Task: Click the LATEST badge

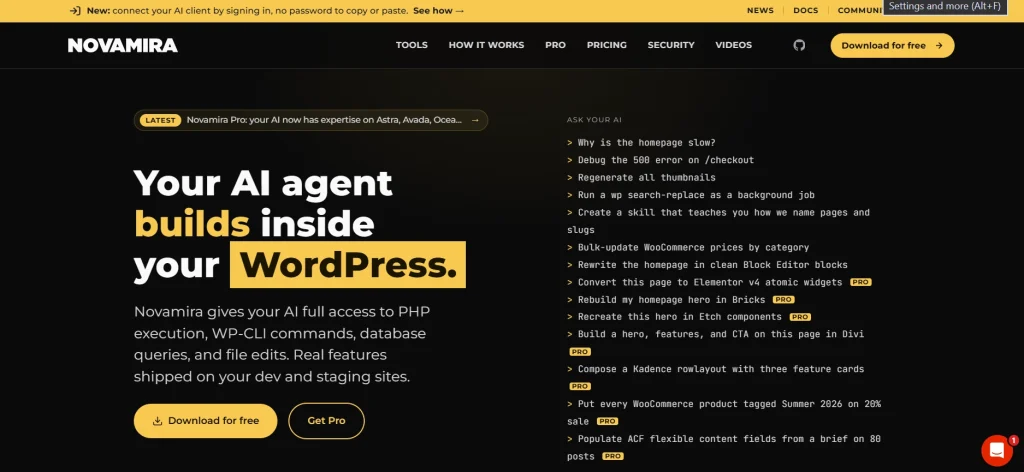Action: tap(160, 120)
